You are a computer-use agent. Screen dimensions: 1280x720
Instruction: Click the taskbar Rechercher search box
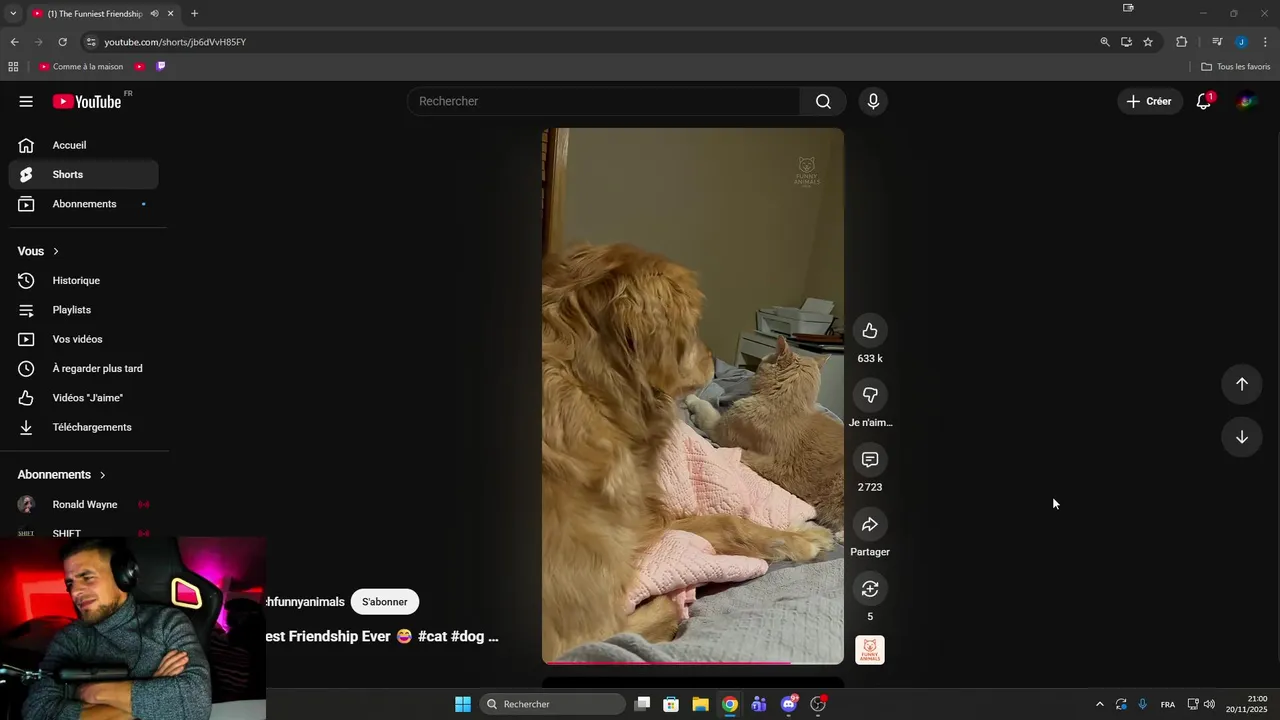tap(553, 704)
